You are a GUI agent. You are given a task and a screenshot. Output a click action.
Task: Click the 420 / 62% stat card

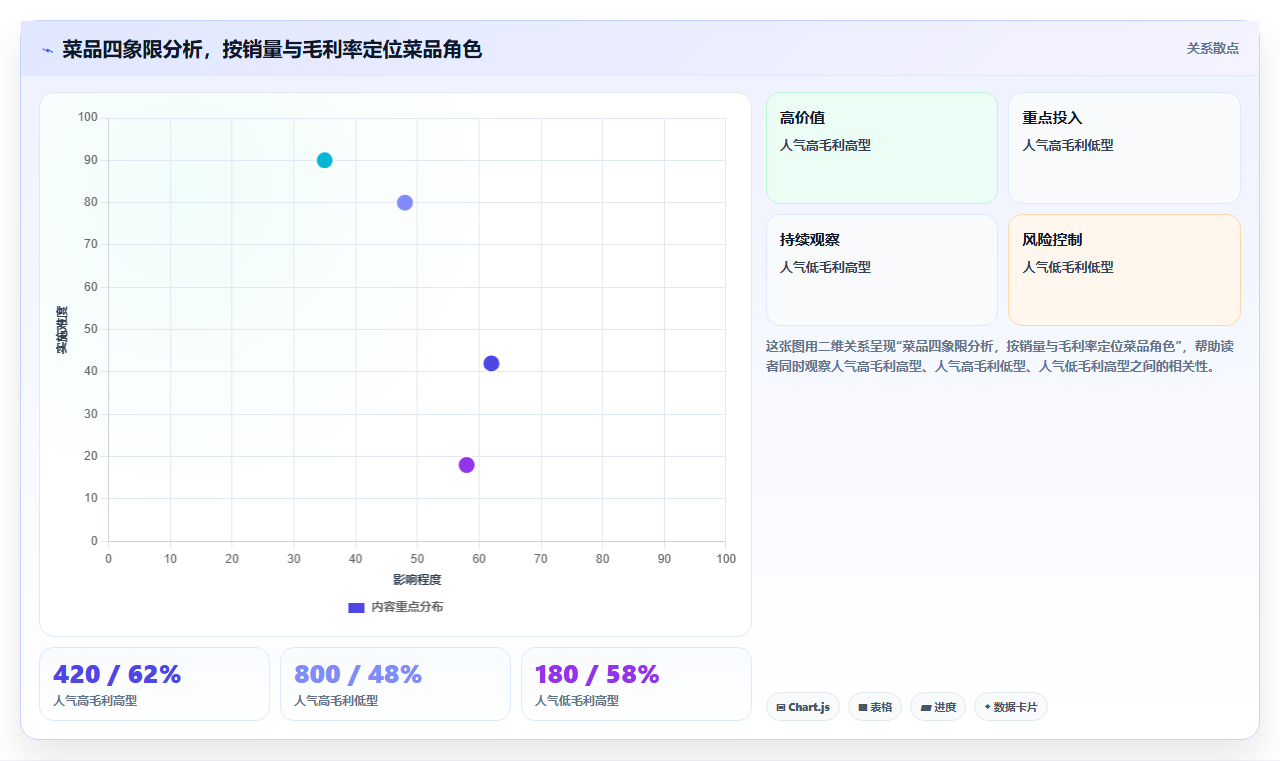(x=154, y=684)
